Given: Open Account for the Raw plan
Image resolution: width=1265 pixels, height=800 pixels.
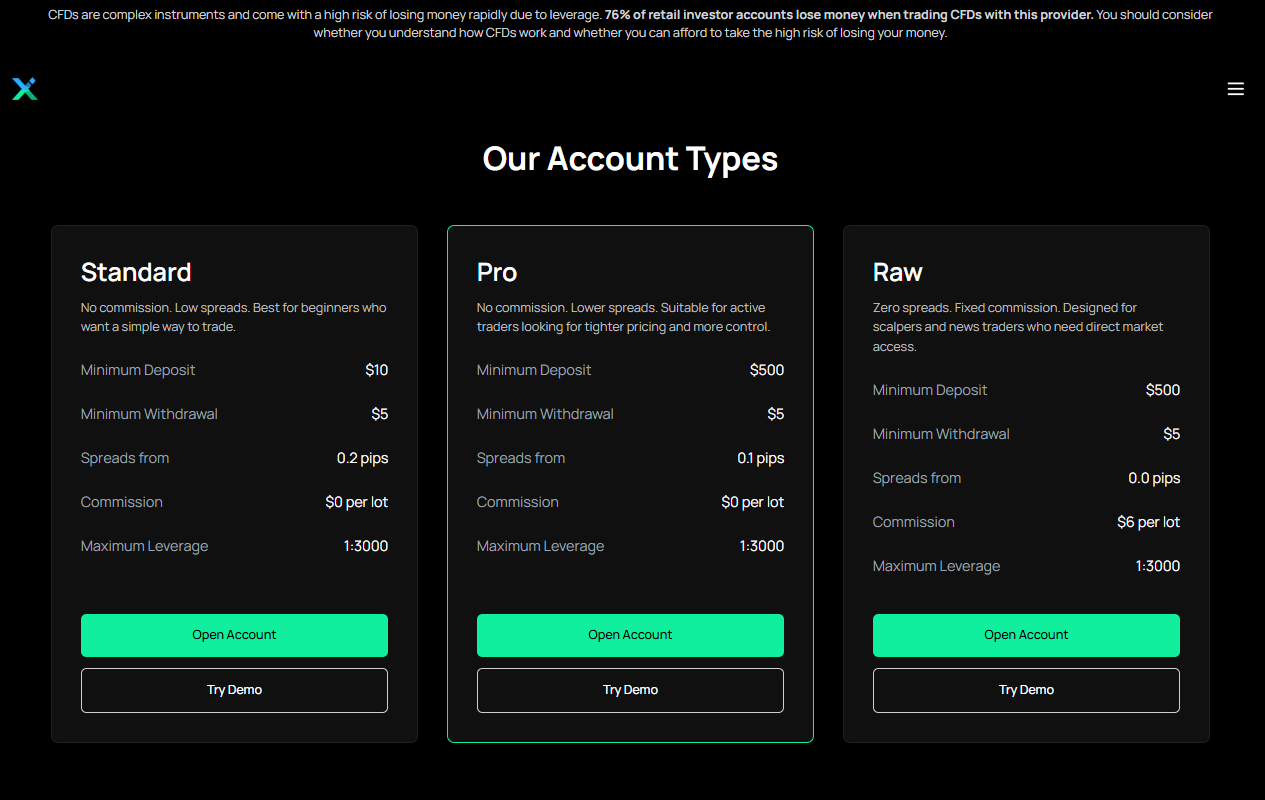Looking at the screenshot, I should click(1026, 635).
